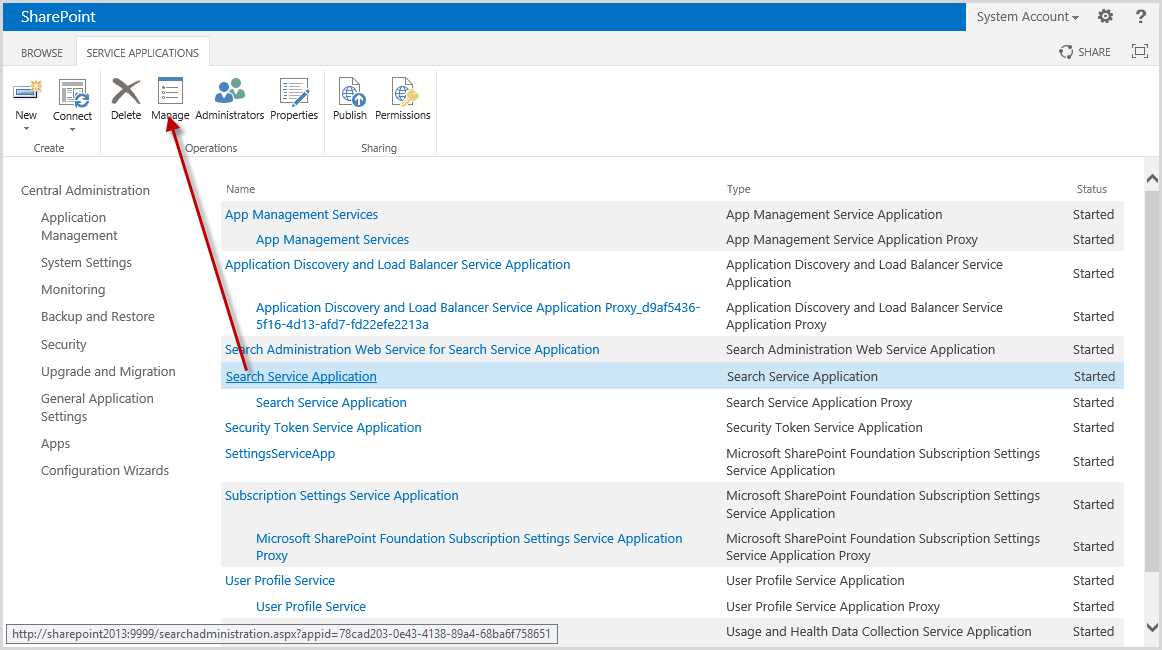Navigate to Backup and Restore
Image resolution: width=1162 pixels, height=650 pixels.
pyautogui.click(x=97, y=316)
